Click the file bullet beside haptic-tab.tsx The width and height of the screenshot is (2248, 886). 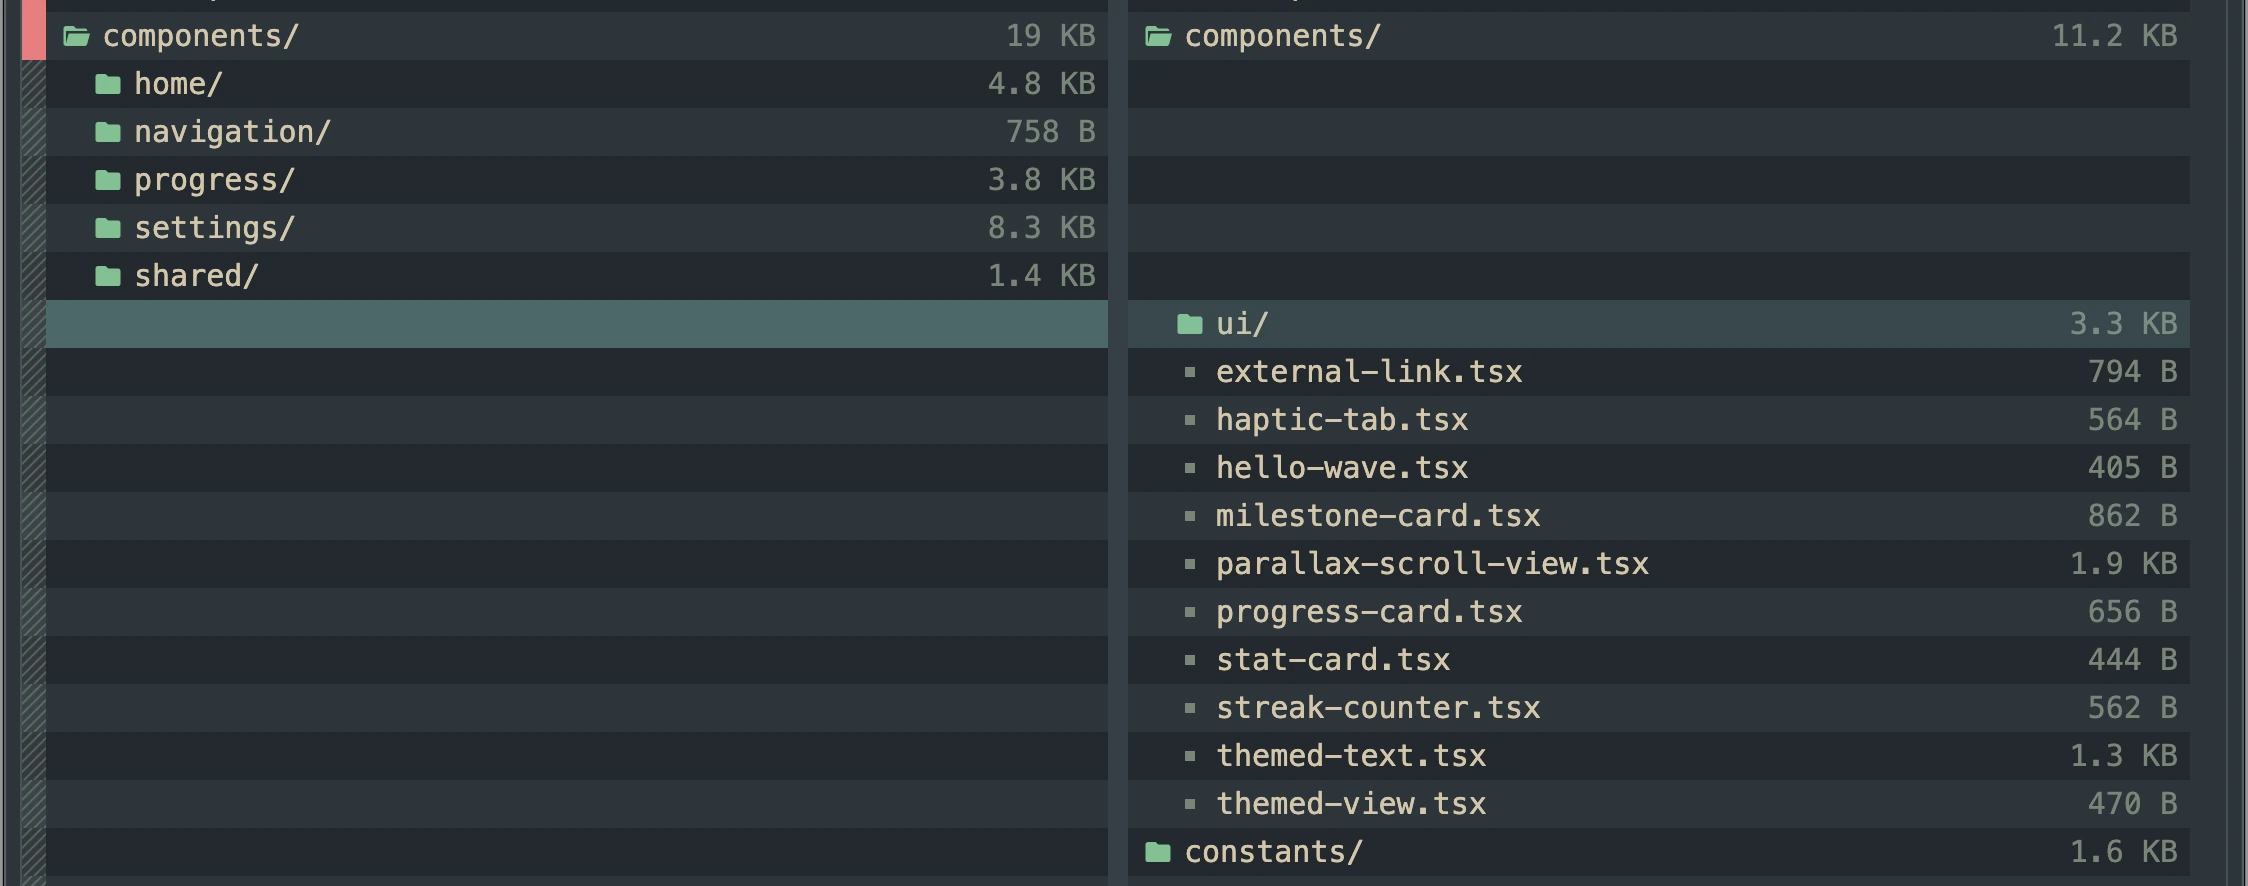coord(1190,420)
